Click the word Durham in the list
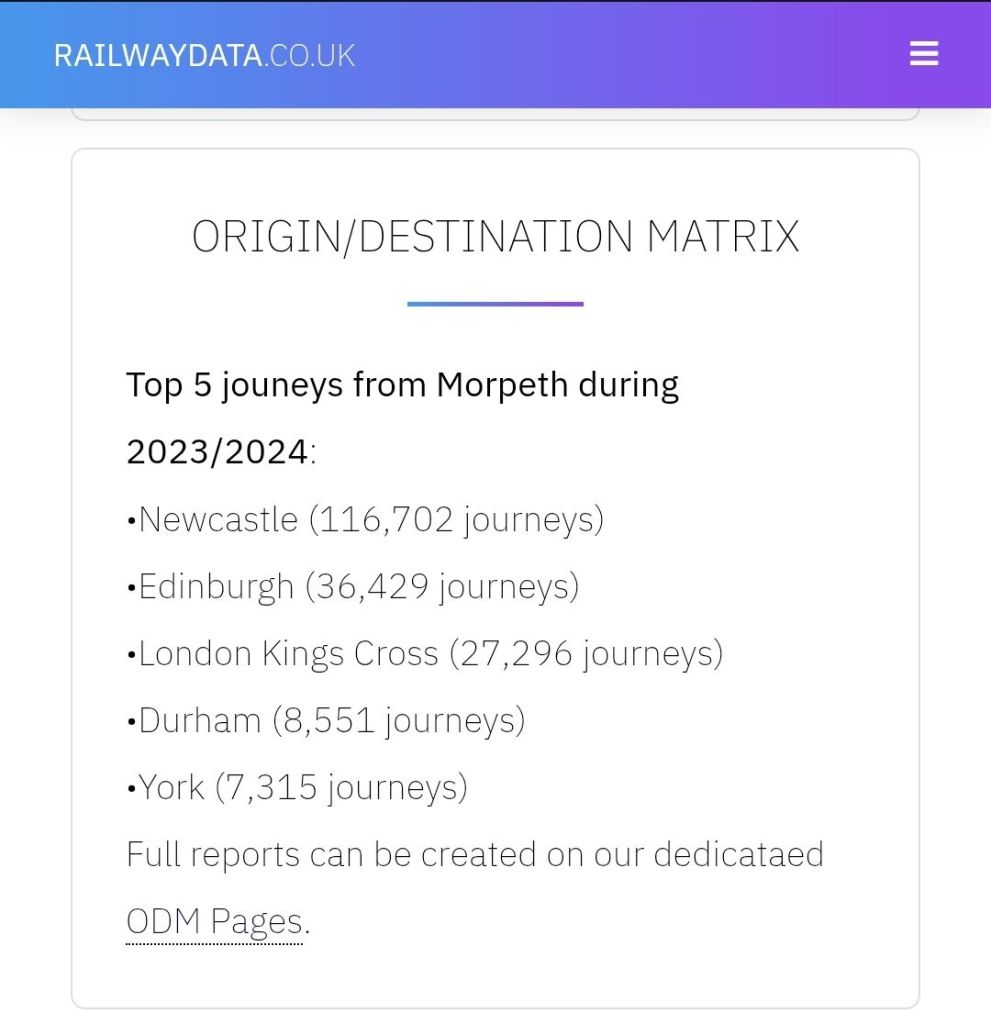Screen dimensions: 991x1024 tap(199, 721)
